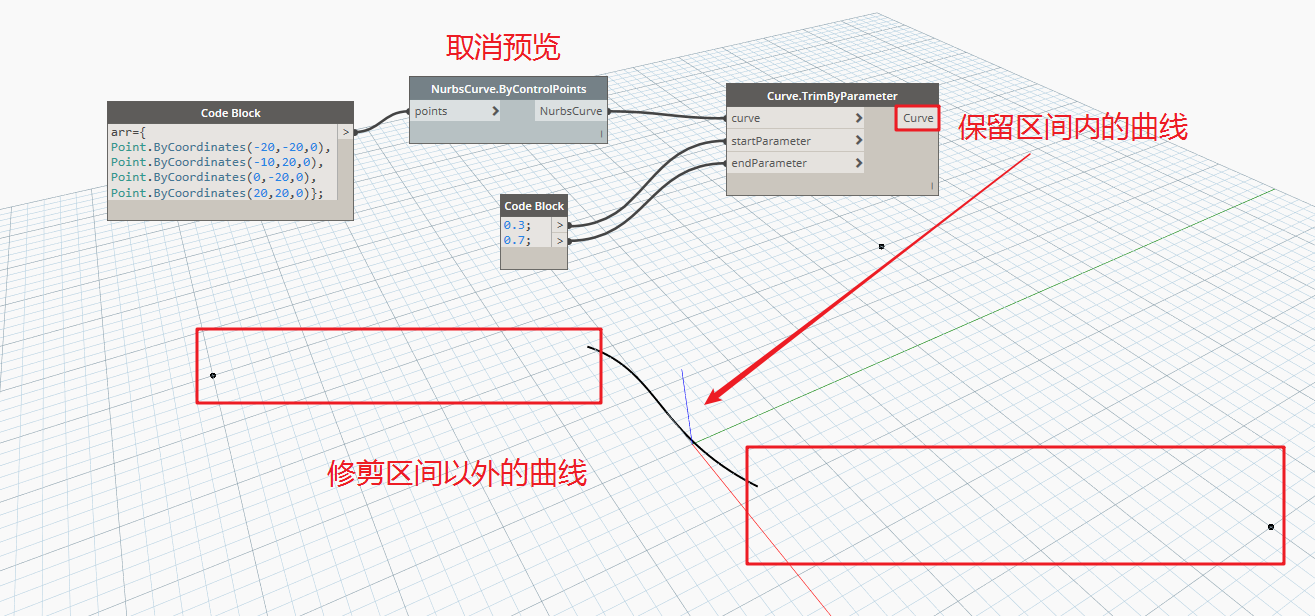1315x616 pixels.
Task: Click the points input port
Action: coord(455,111)
